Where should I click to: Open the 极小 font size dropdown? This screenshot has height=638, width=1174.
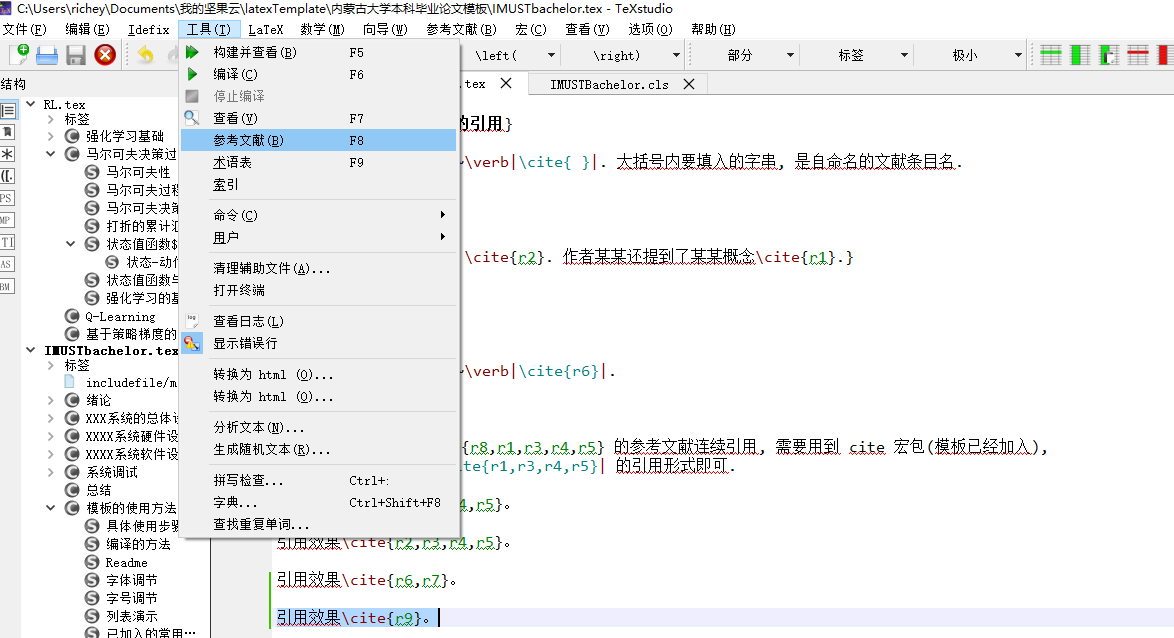[x=1018, y=55]
